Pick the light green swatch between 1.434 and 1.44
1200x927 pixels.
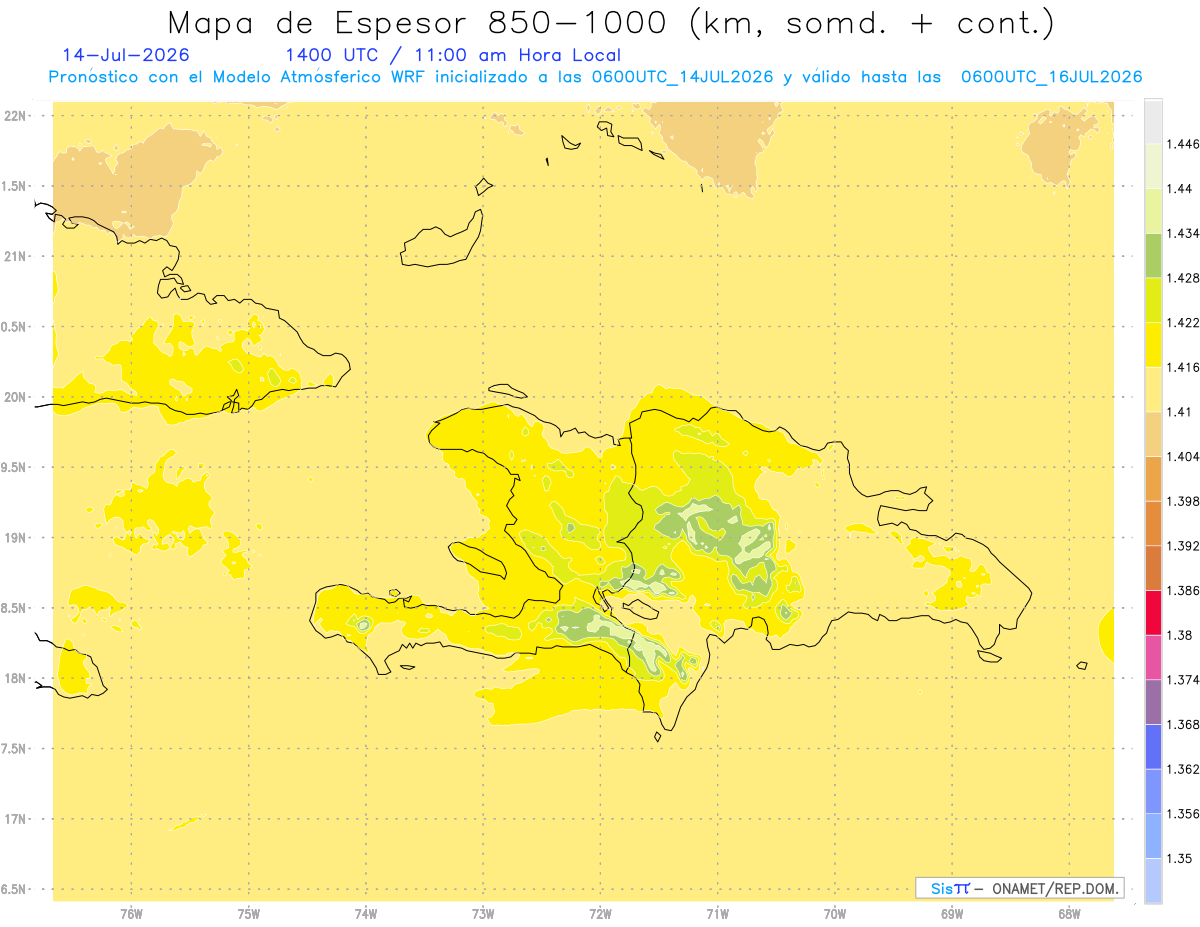pyautogui.click(x=1153, y=211)
